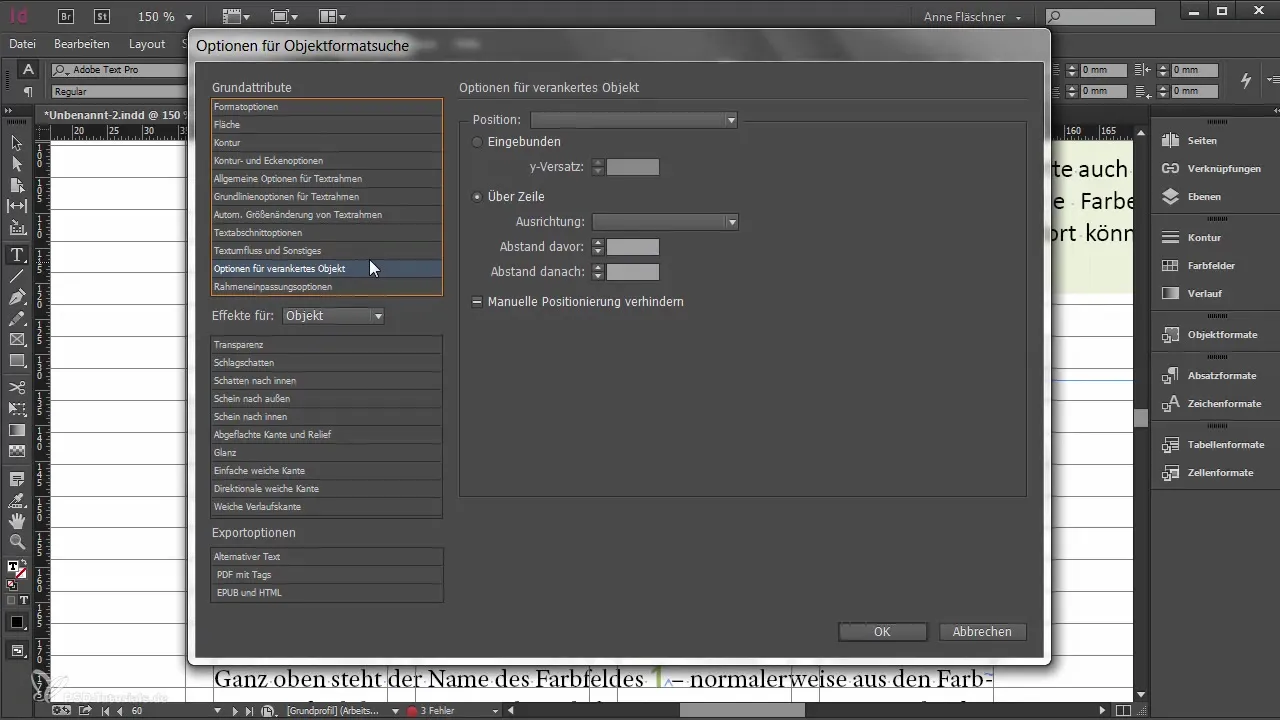Open the Layout menu
Image resolution: width=1280 pixels, height=720 pixels.
pyautogui.click(x=147, y=44)
